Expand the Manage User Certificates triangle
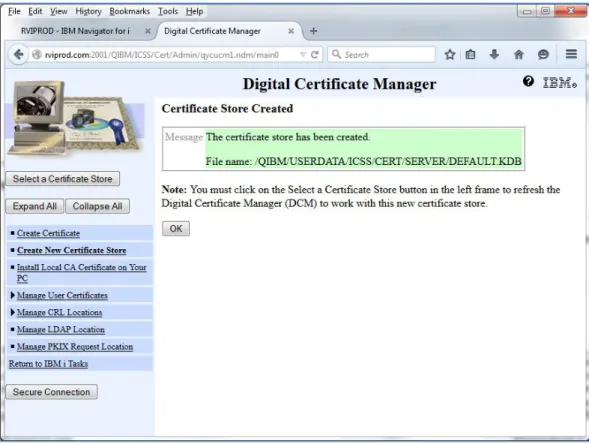Image resolution: width=589 pixels, height=444 pixels. coord(12,295)
